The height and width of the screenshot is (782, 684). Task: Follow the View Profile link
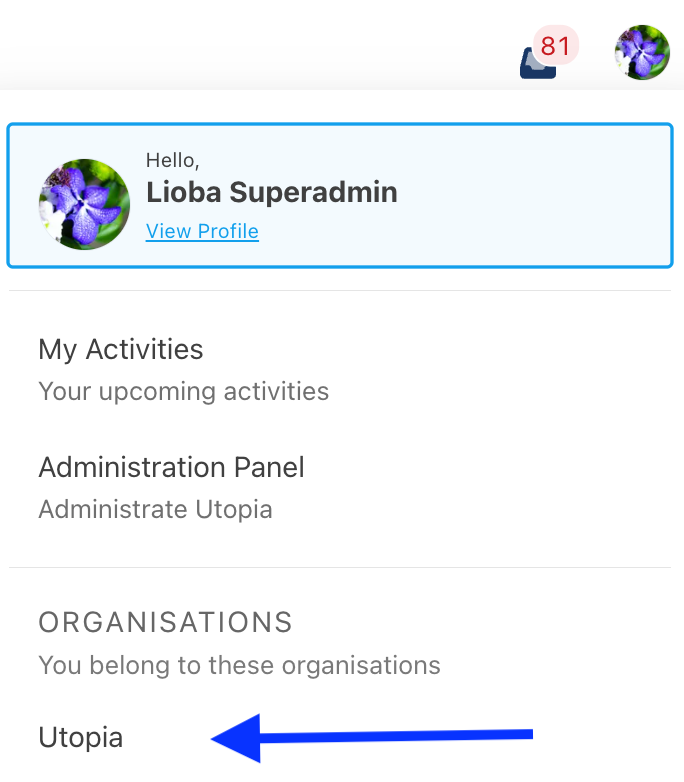click(x=202, y=231)
